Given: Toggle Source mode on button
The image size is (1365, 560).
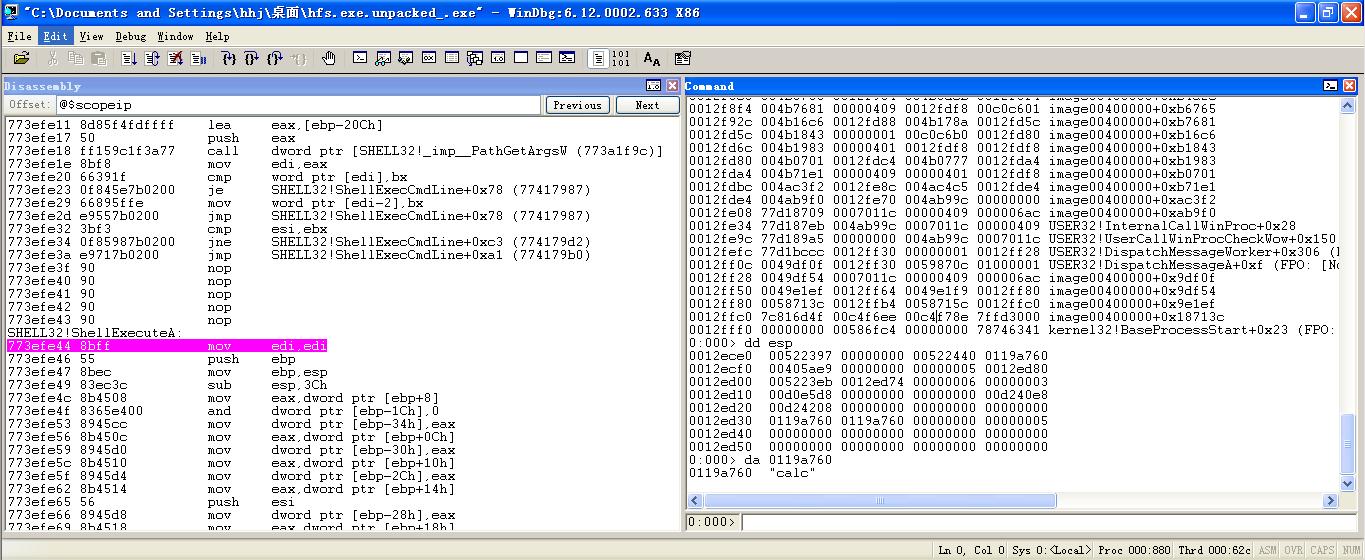Looking at the screenshot, I should (x=598, y=59).
